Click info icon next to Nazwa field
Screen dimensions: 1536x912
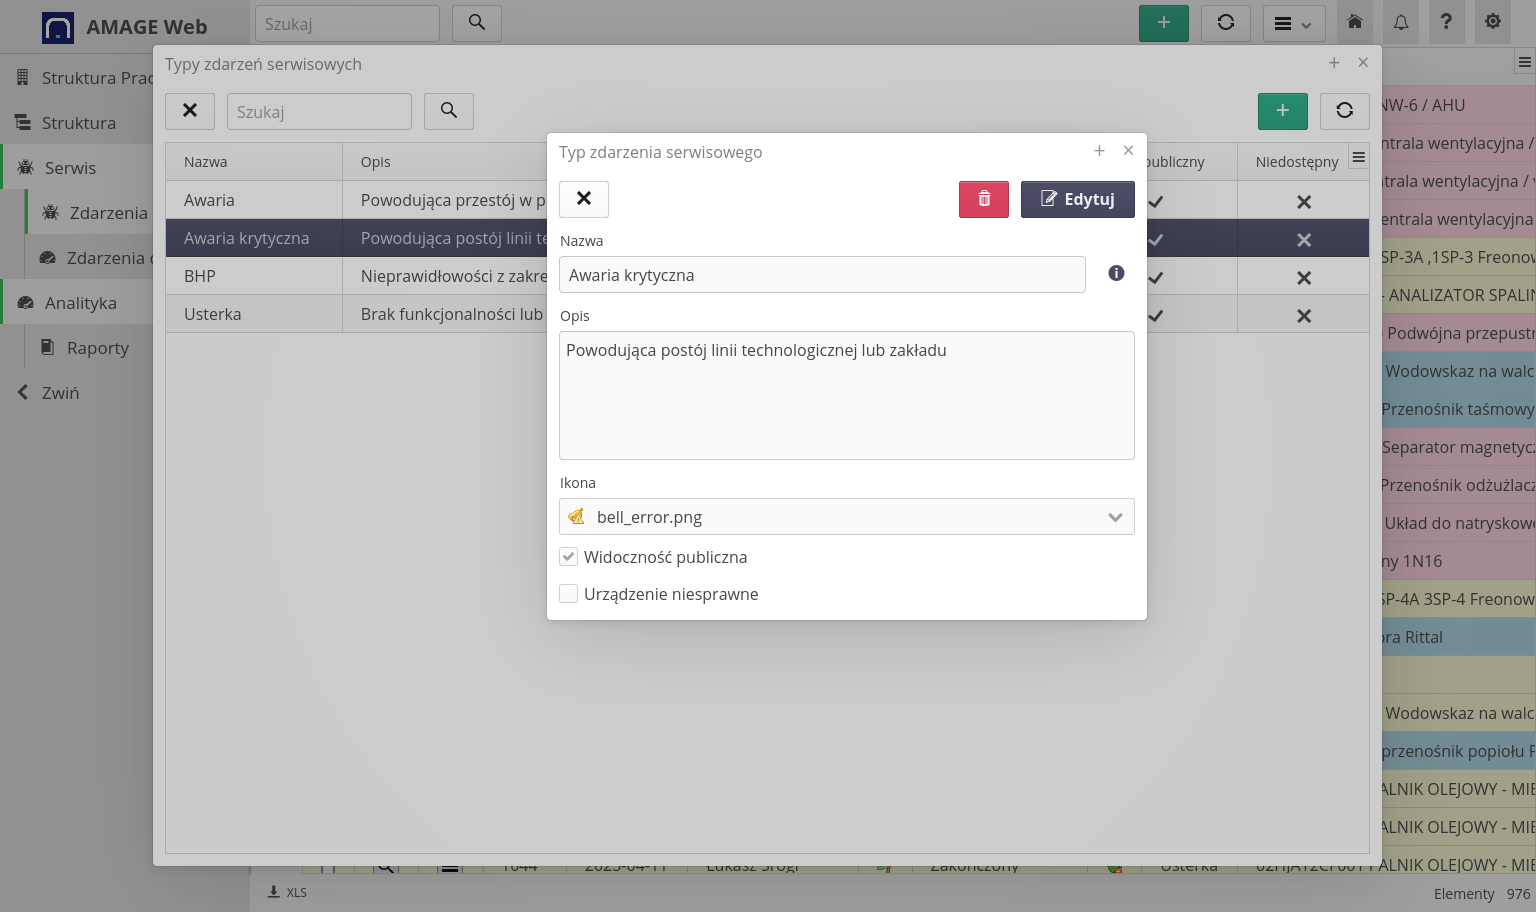click(x=1116, y=273)
